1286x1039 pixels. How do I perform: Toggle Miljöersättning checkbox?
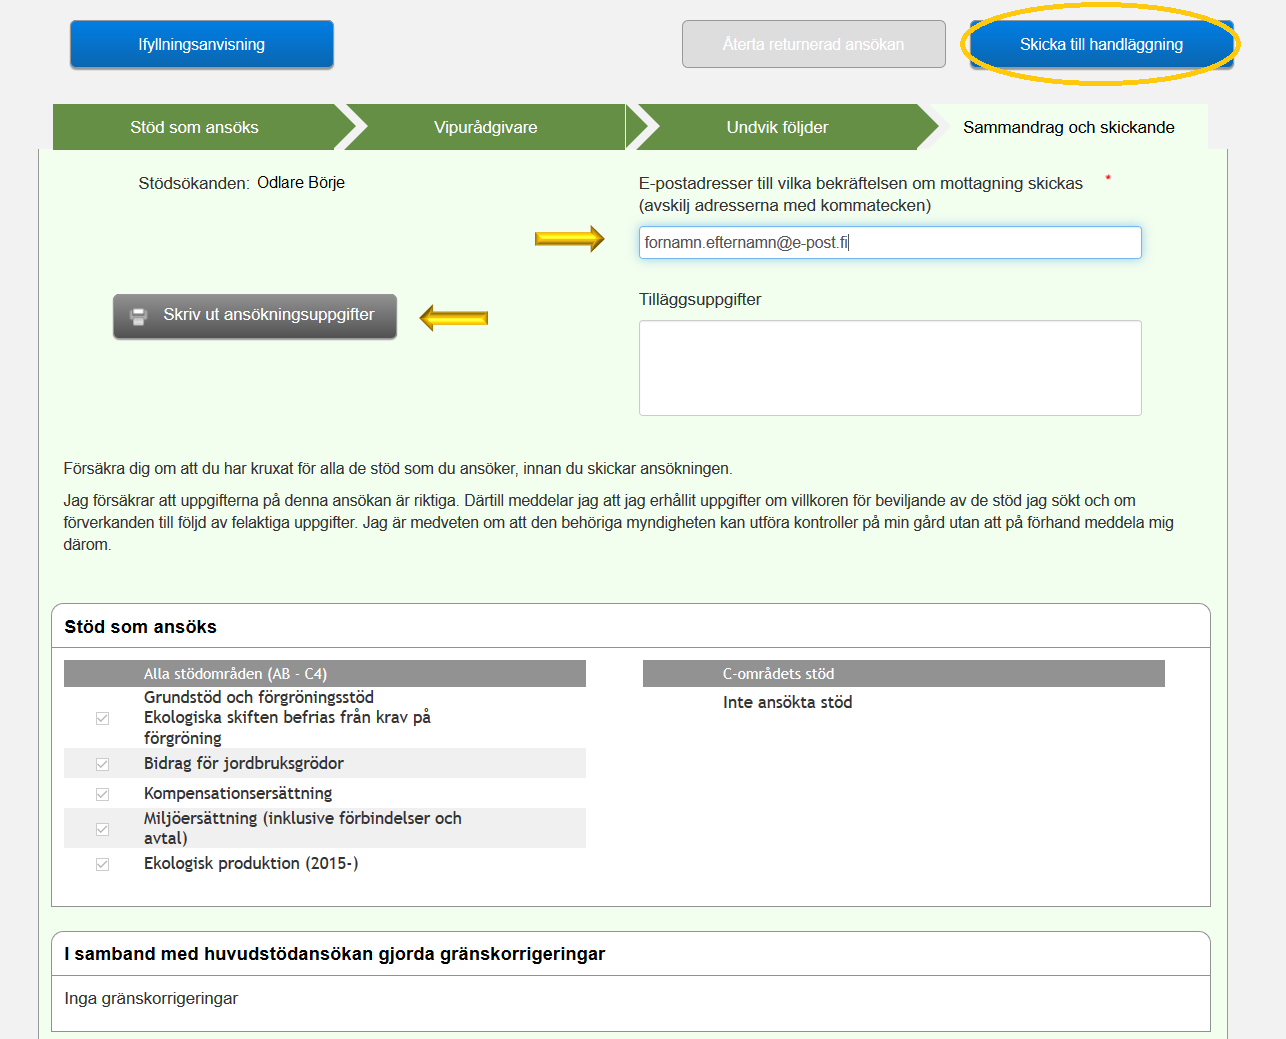(102, 829)
